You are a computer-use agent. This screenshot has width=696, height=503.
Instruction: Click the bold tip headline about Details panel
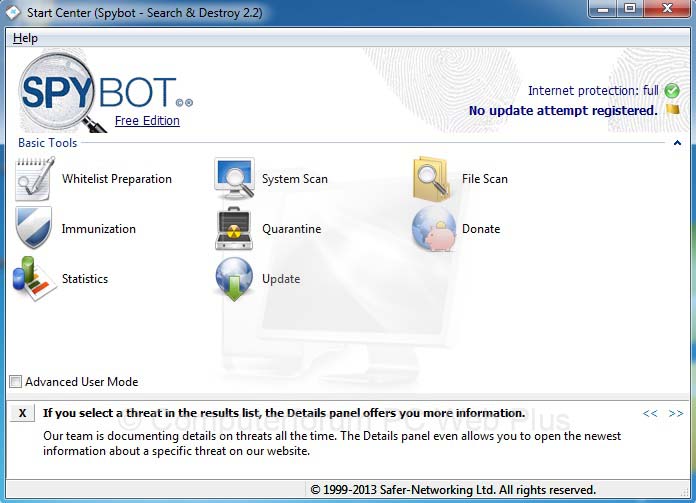pos(284,413)
